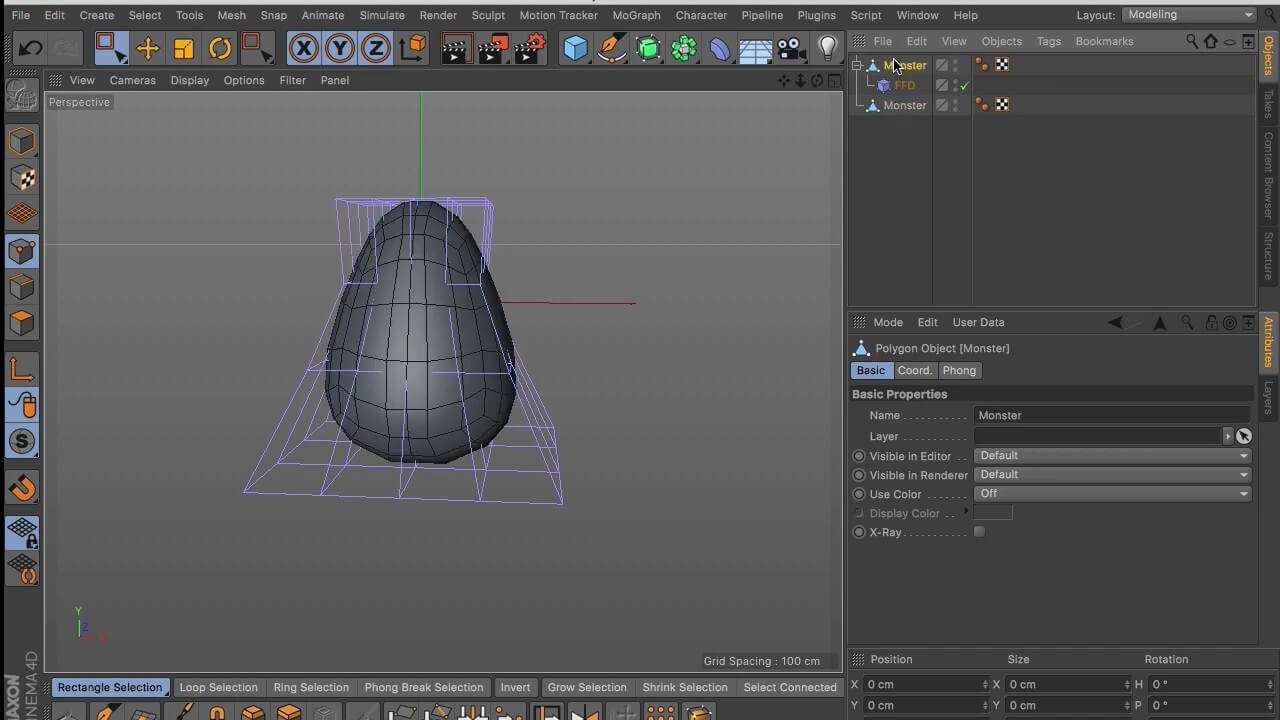This screenshot has height=720, width=1280.
Task: Open Render Settings from the toolbar
Action: click(x=529, y=48)
